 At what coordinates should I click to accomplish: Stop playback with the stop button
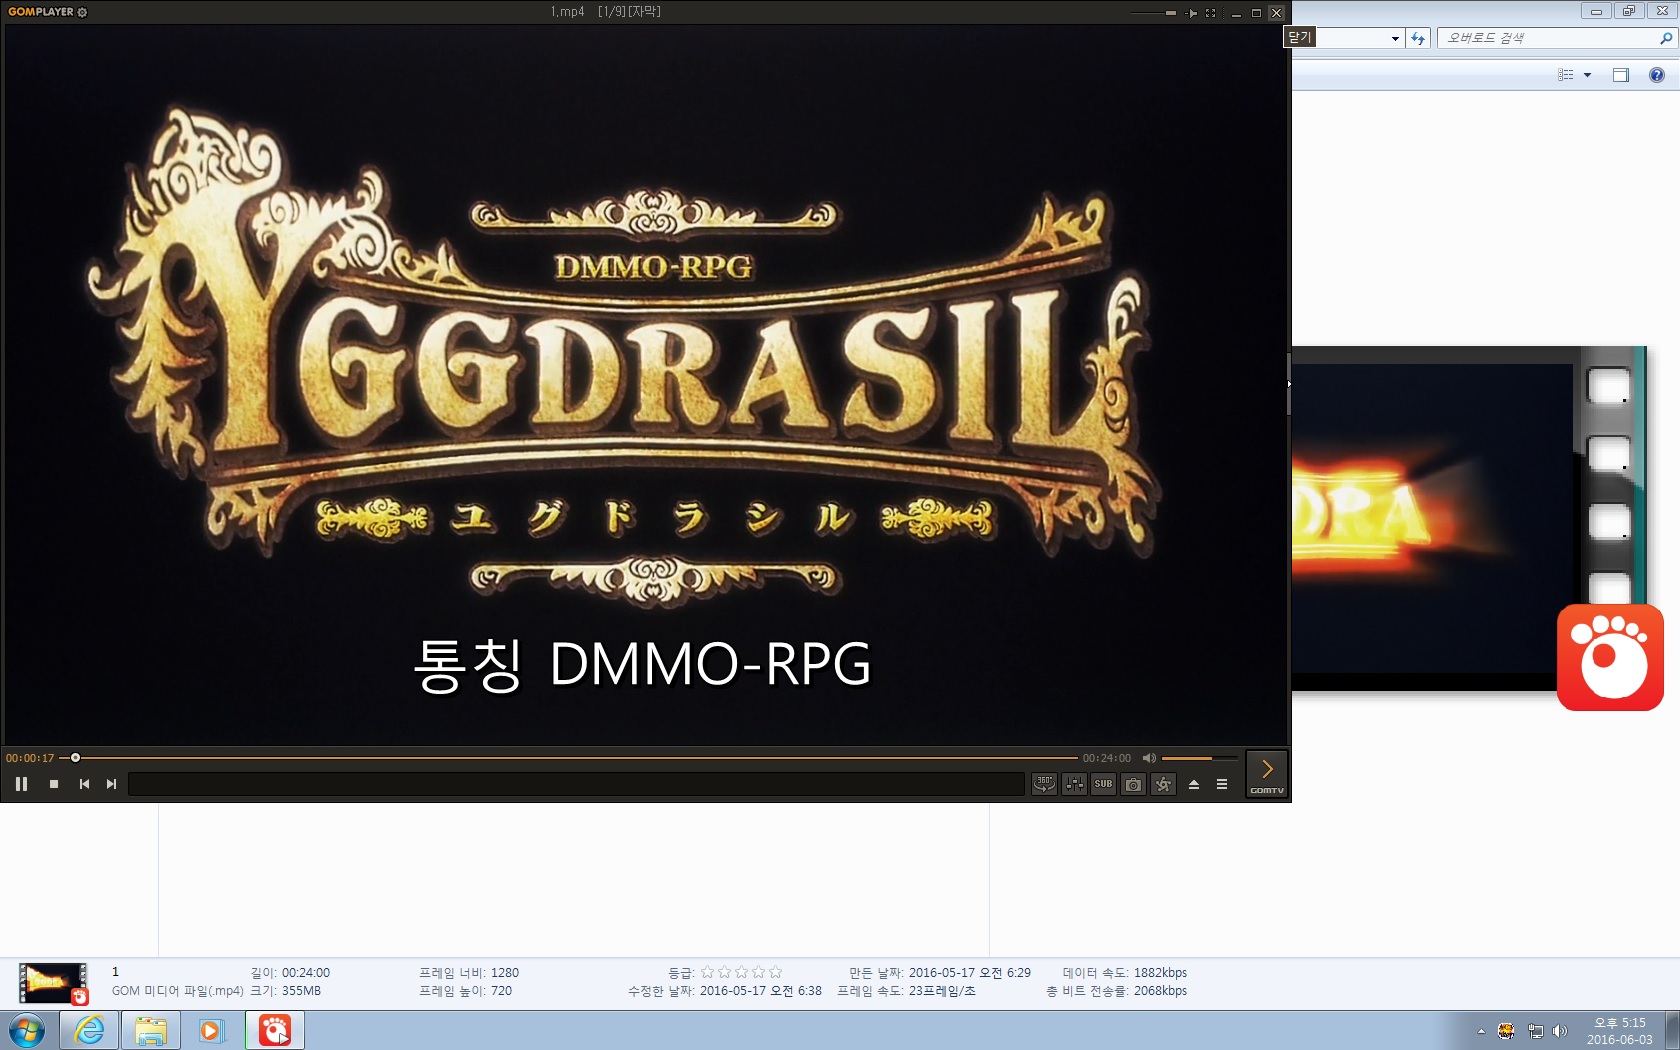tap(54, 784)
